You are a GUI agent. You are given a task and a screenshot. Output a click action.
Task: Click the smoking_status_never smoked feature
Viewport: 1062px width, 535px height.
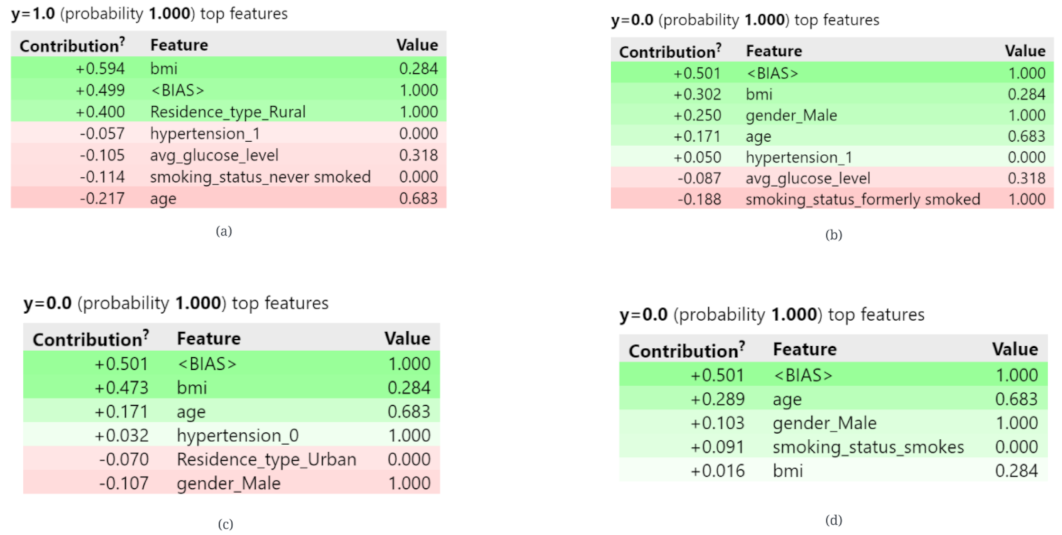click(x=260, y=177)
